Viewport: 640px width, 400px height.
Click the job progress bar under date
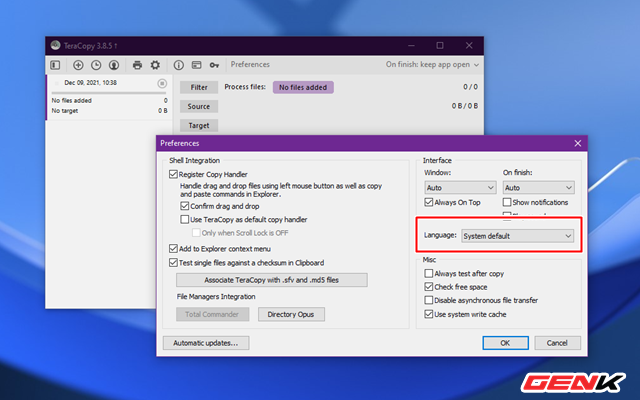(109, 93)
